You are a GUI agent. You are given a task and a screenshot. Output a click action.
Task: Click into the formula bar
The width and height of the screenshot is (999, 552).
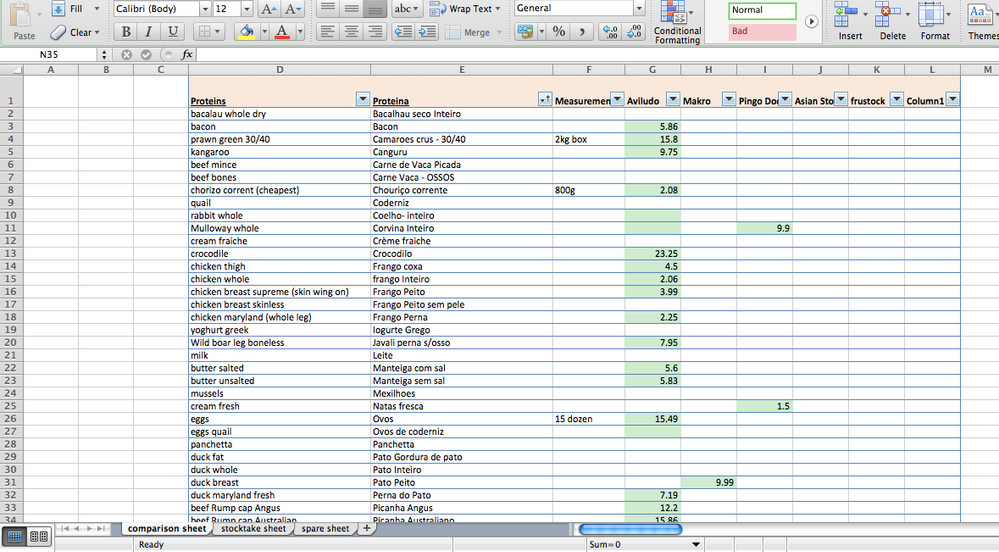coord(596,55)
